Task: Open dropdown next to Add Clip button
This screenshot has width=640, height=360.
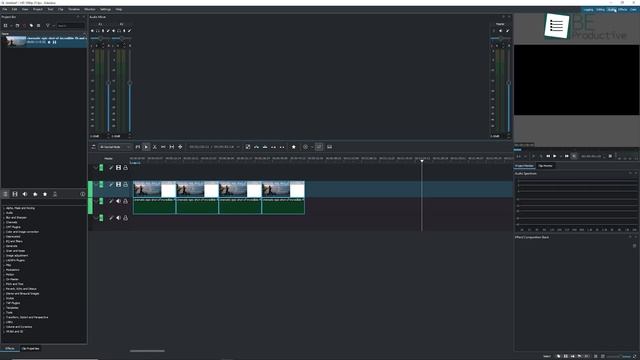Action: point(11,26)
